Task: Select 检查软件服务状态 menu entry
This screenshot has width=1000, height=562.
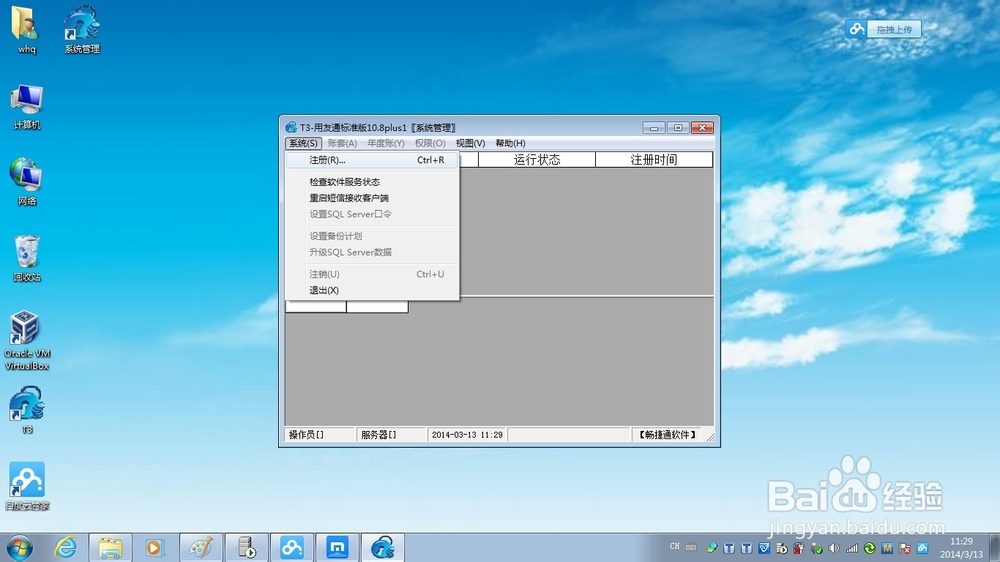Action: (x=372, y=182)
